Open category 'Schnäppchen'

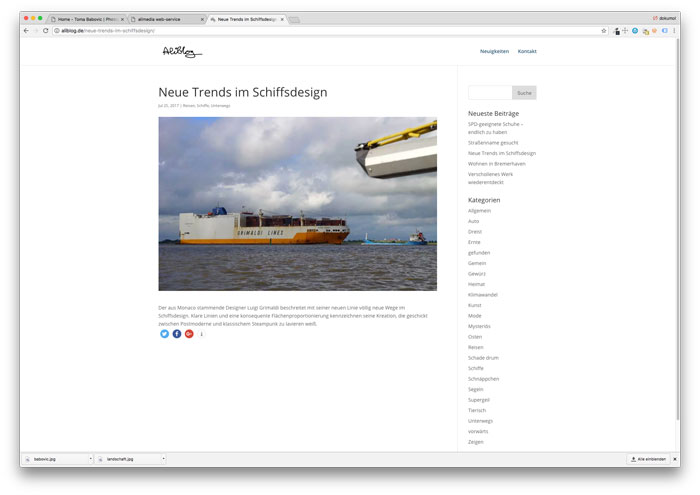[483, 379]
